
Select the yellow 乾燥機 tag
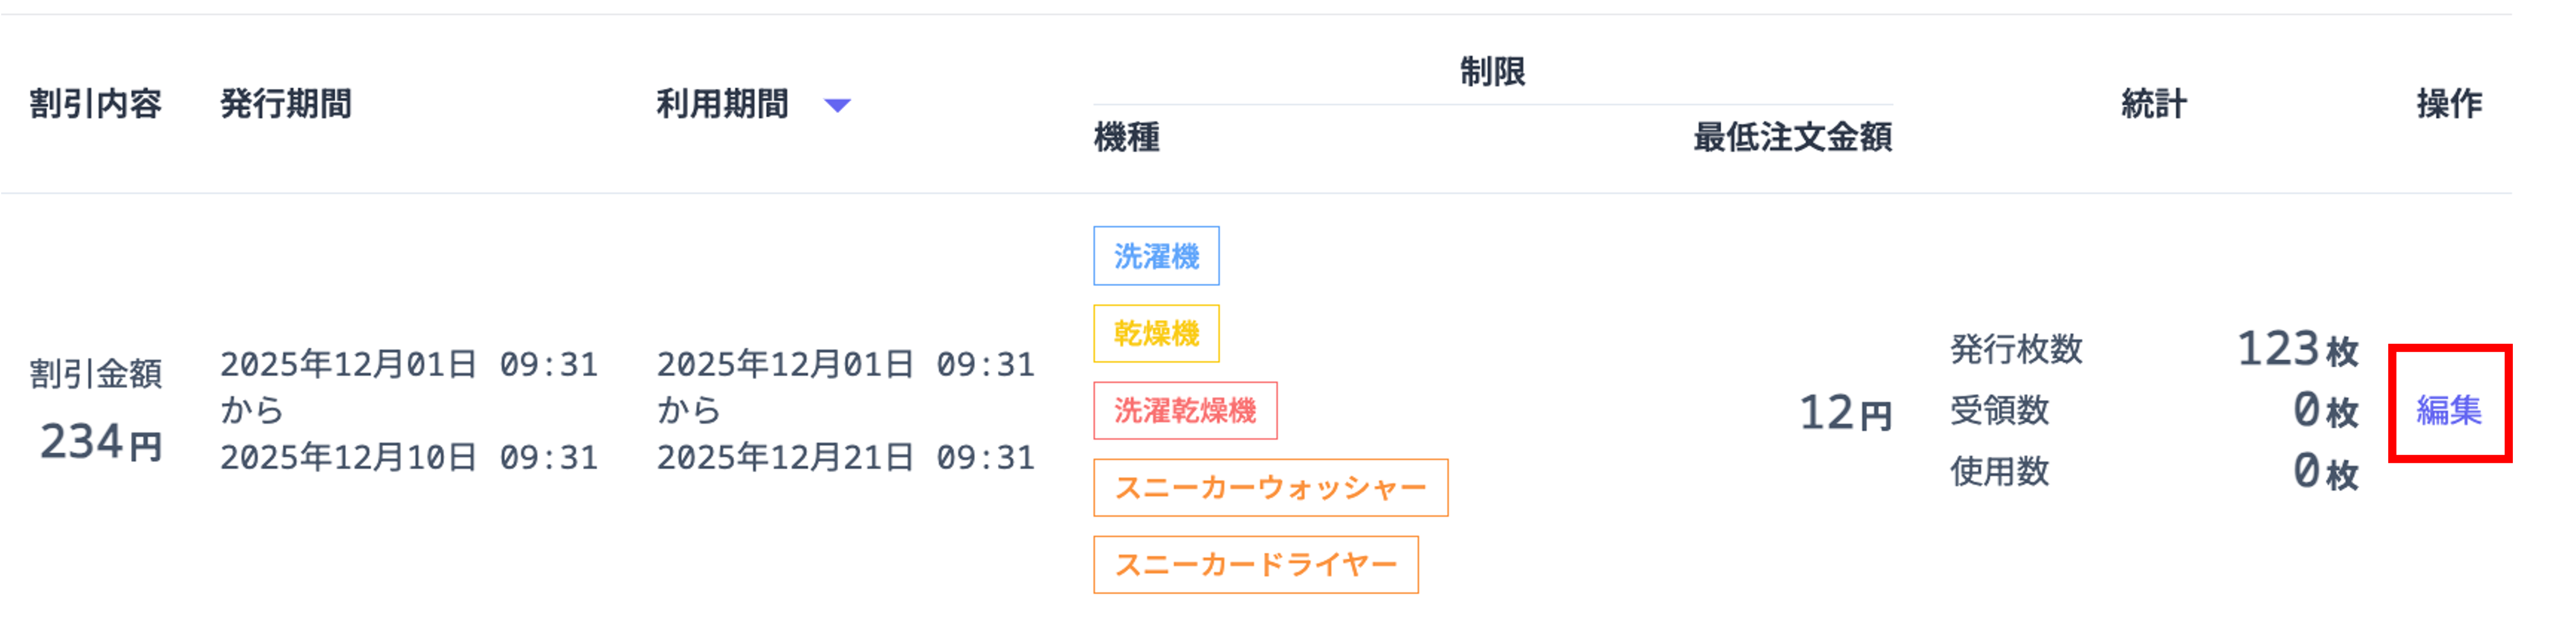click(1156, 333)
